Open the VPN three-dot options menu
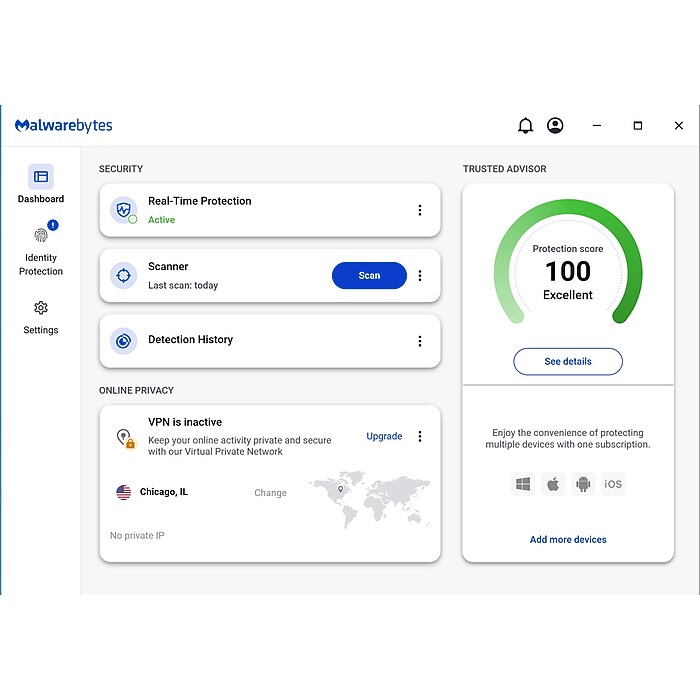 click(x=420, y=436)
